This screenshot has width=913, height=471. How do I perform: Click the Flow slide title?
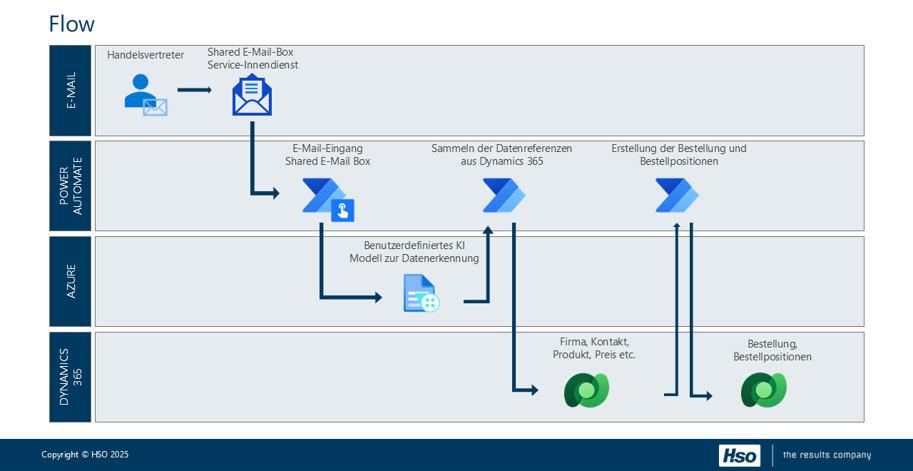(72, 24)
